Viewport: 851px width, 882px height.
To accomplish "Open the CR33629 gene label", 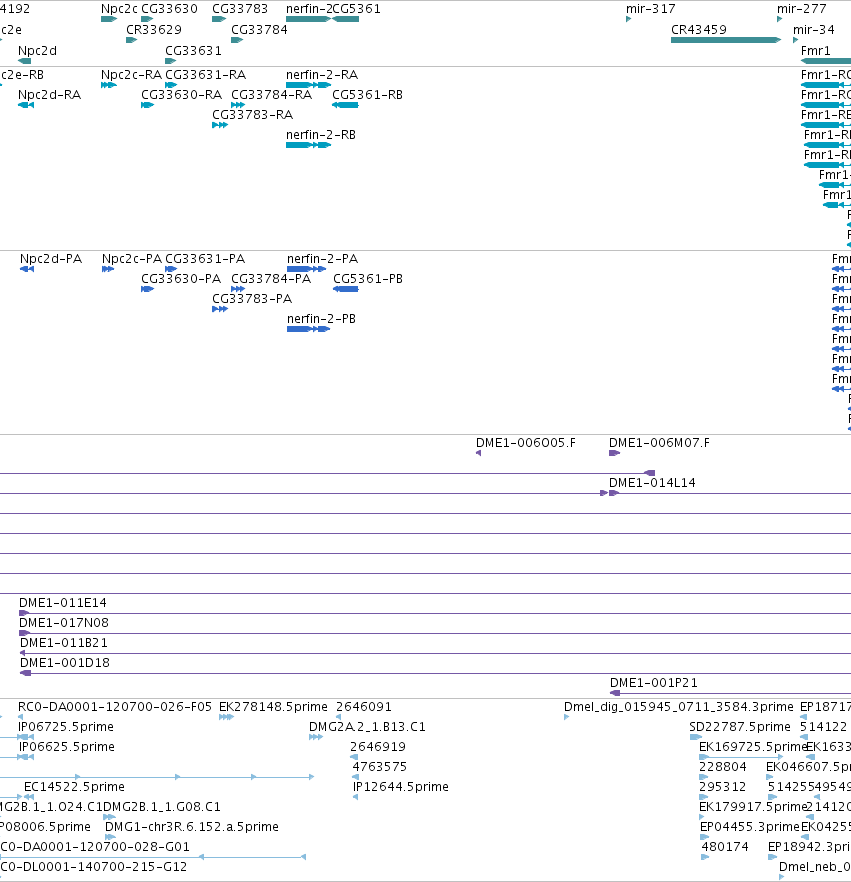I will coord(154,30).
